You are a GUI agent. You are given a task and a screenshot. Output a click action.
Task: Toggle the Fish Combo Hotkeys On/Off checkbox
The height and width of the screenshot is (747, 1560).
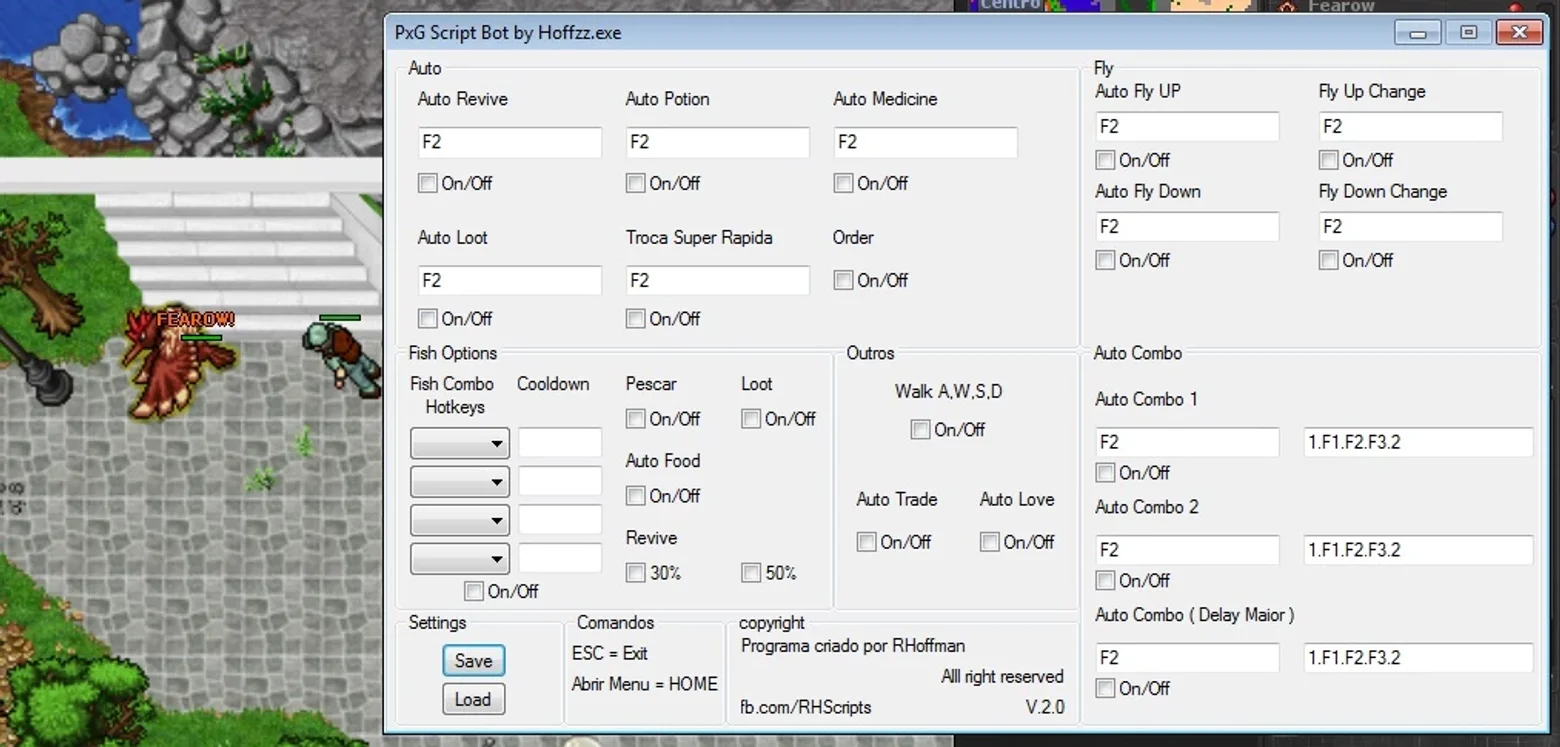point(474,591)
